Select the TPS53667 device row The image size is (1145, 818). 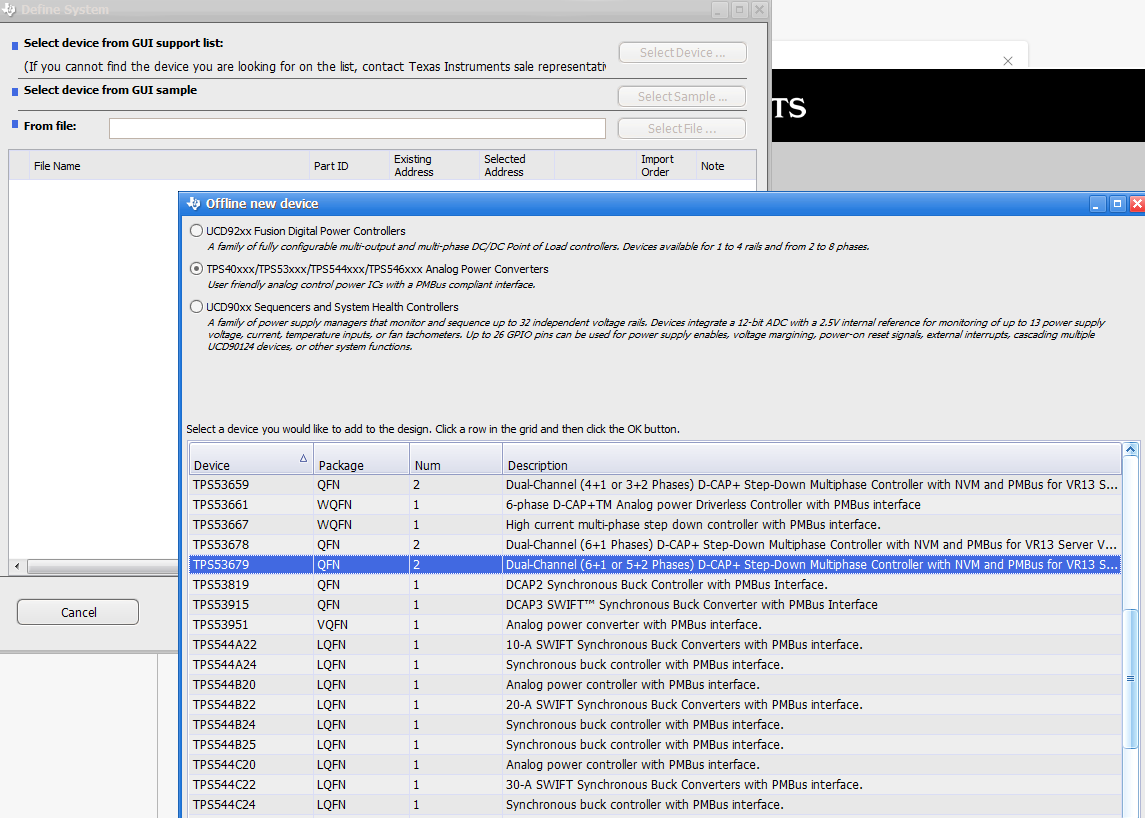[x=655, y=524]
